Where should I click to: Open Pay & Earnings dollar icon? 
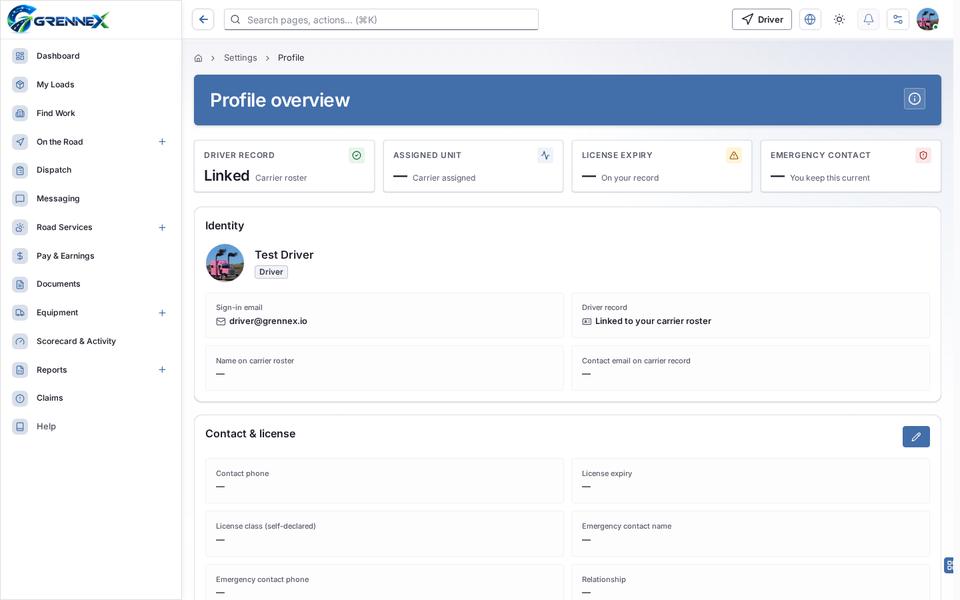tap(20, 256)
